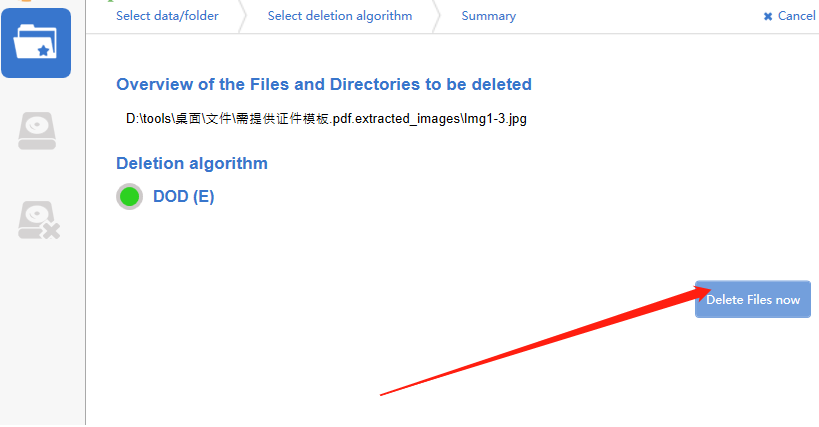This screenshot has width=819, height=427.
Task: Cancel the deletion wizard
Action: [796, 16]
